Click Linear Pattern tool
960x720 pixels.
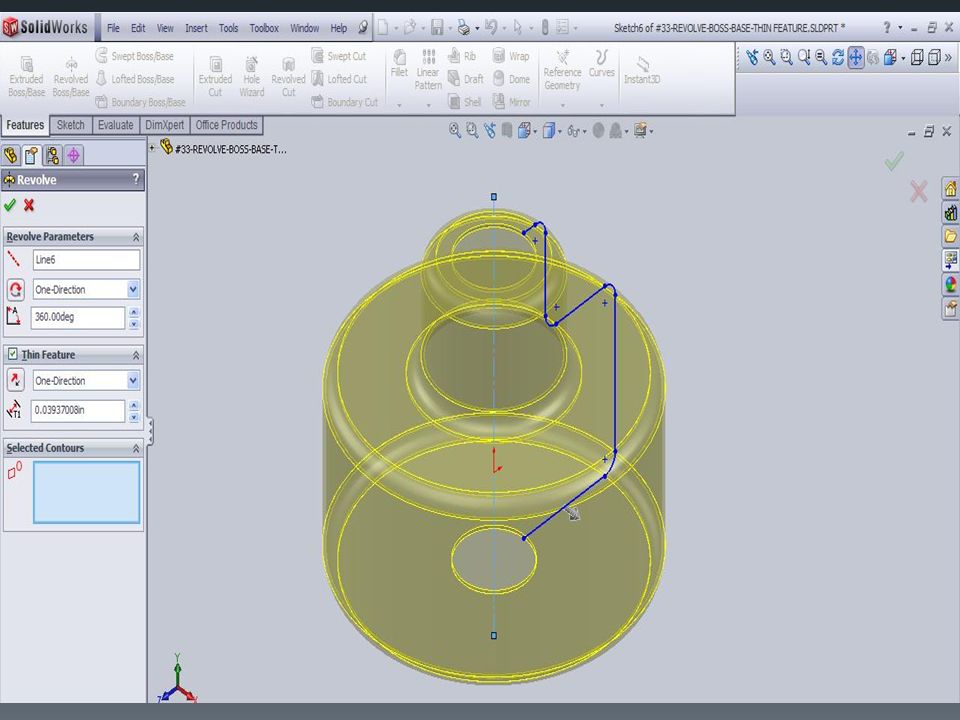pos(428,70)
